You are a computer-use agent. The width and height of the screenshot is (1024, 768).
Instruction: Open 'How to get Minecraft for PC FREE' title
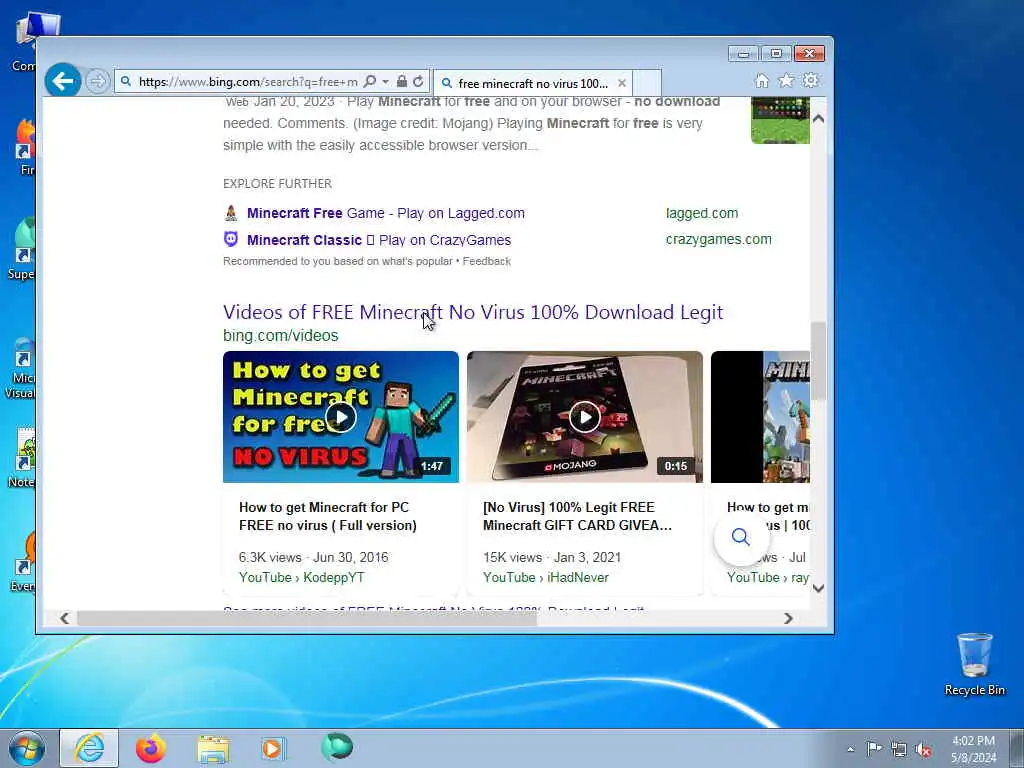point(328,516)
